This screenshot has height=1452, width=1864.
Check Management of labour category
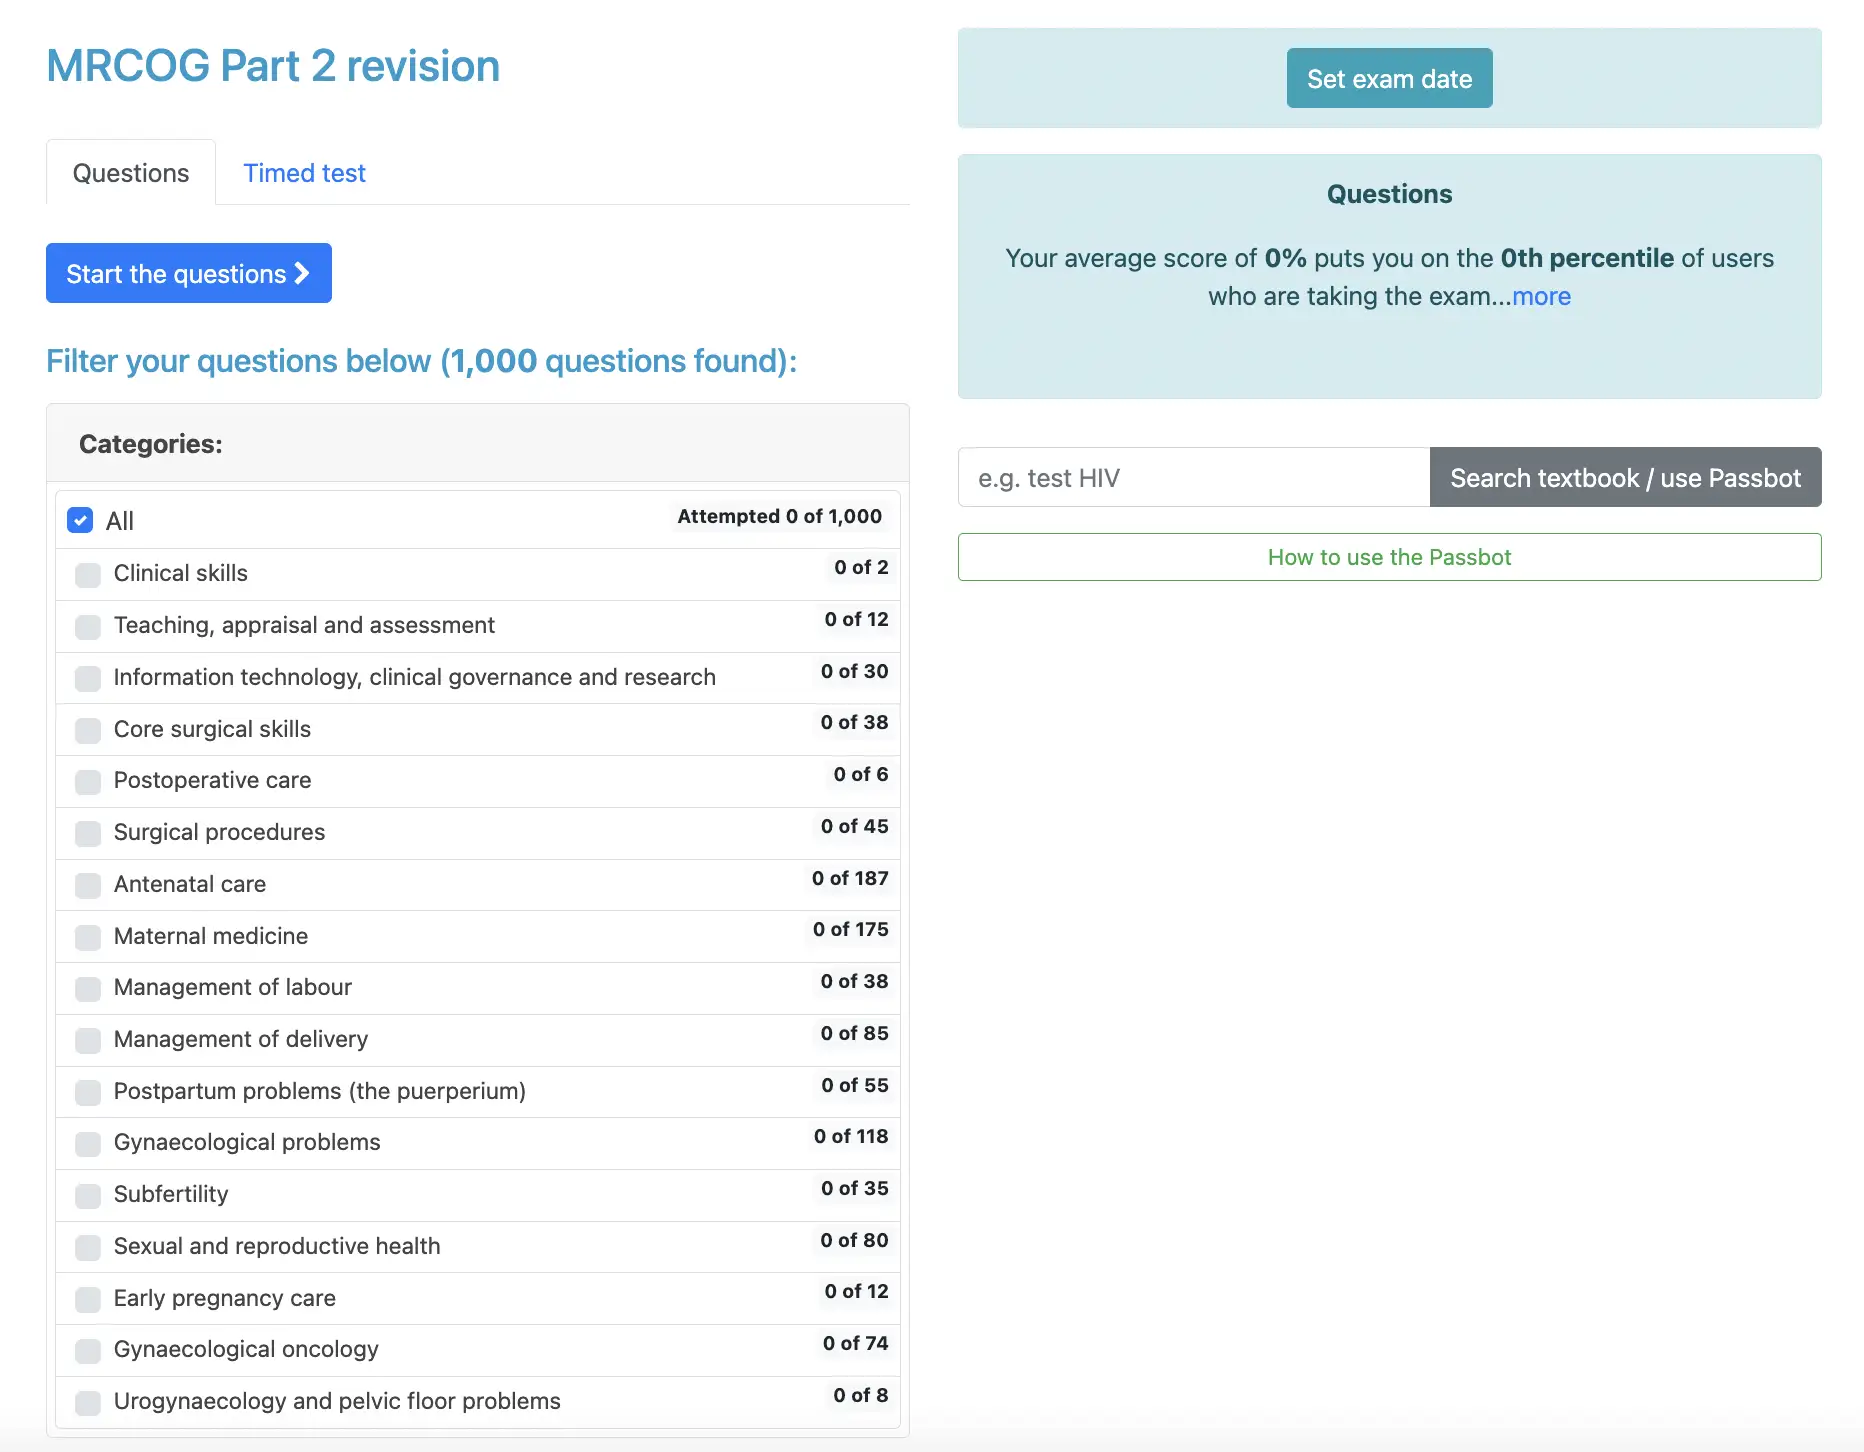pyautogui.click(x=88, y=989)
